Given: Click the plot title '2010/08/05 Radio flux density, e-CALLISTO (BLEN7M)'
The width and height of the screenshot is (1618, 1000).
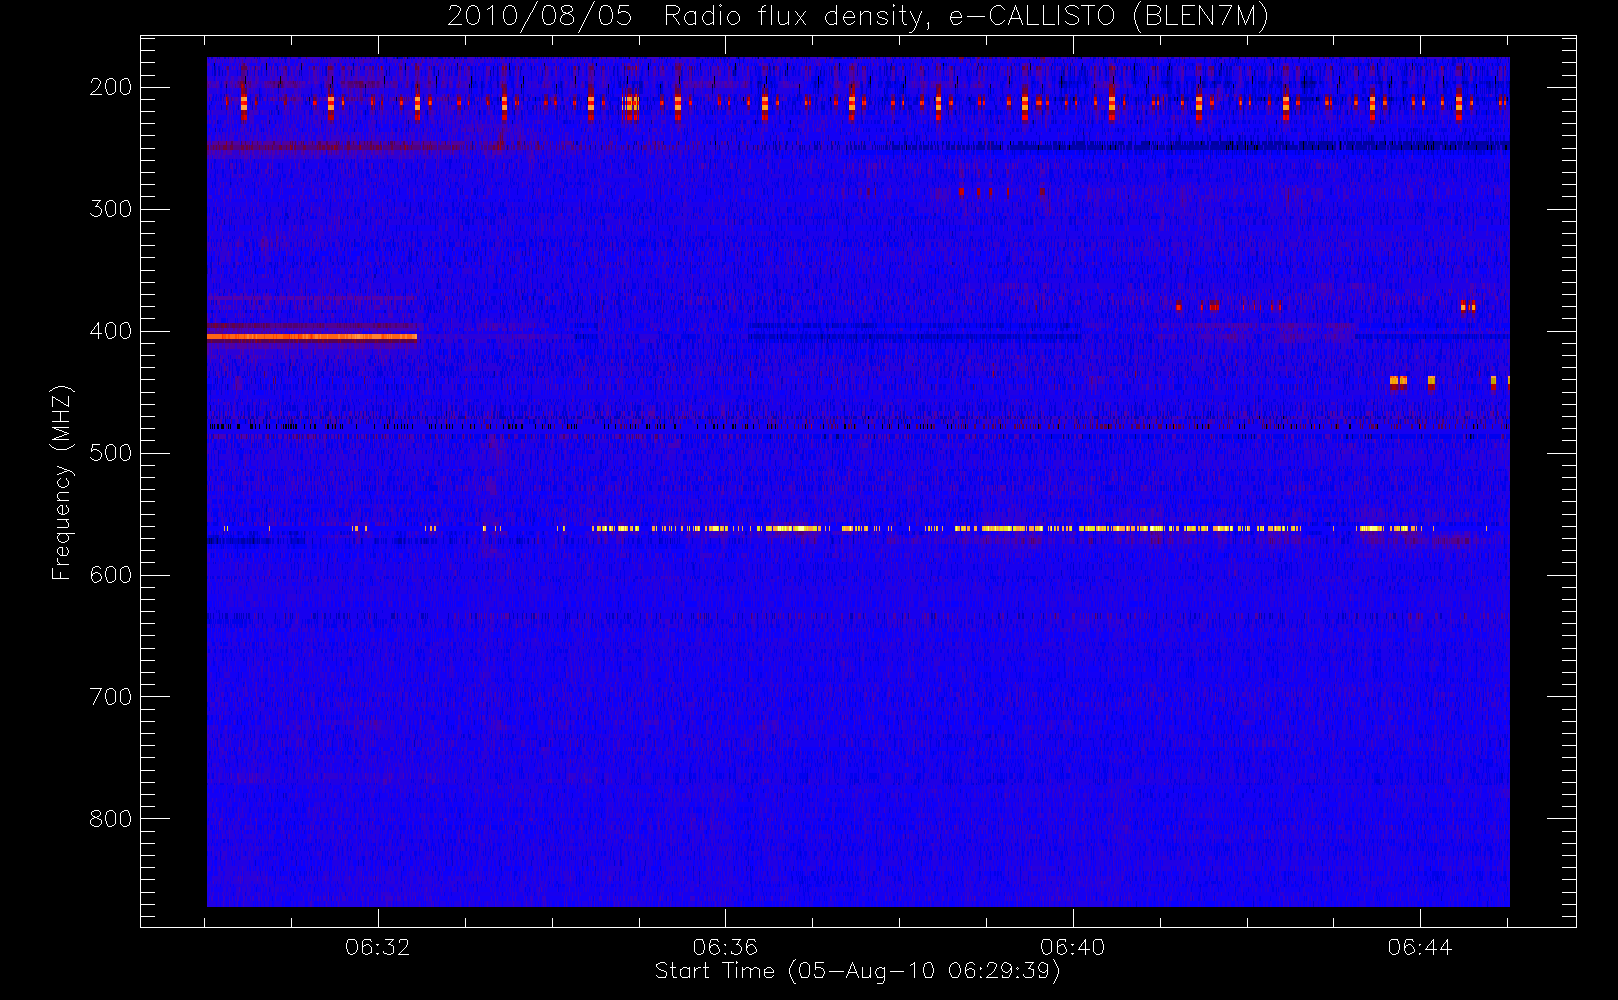Looking at the screenshot, I should (858, 17).
